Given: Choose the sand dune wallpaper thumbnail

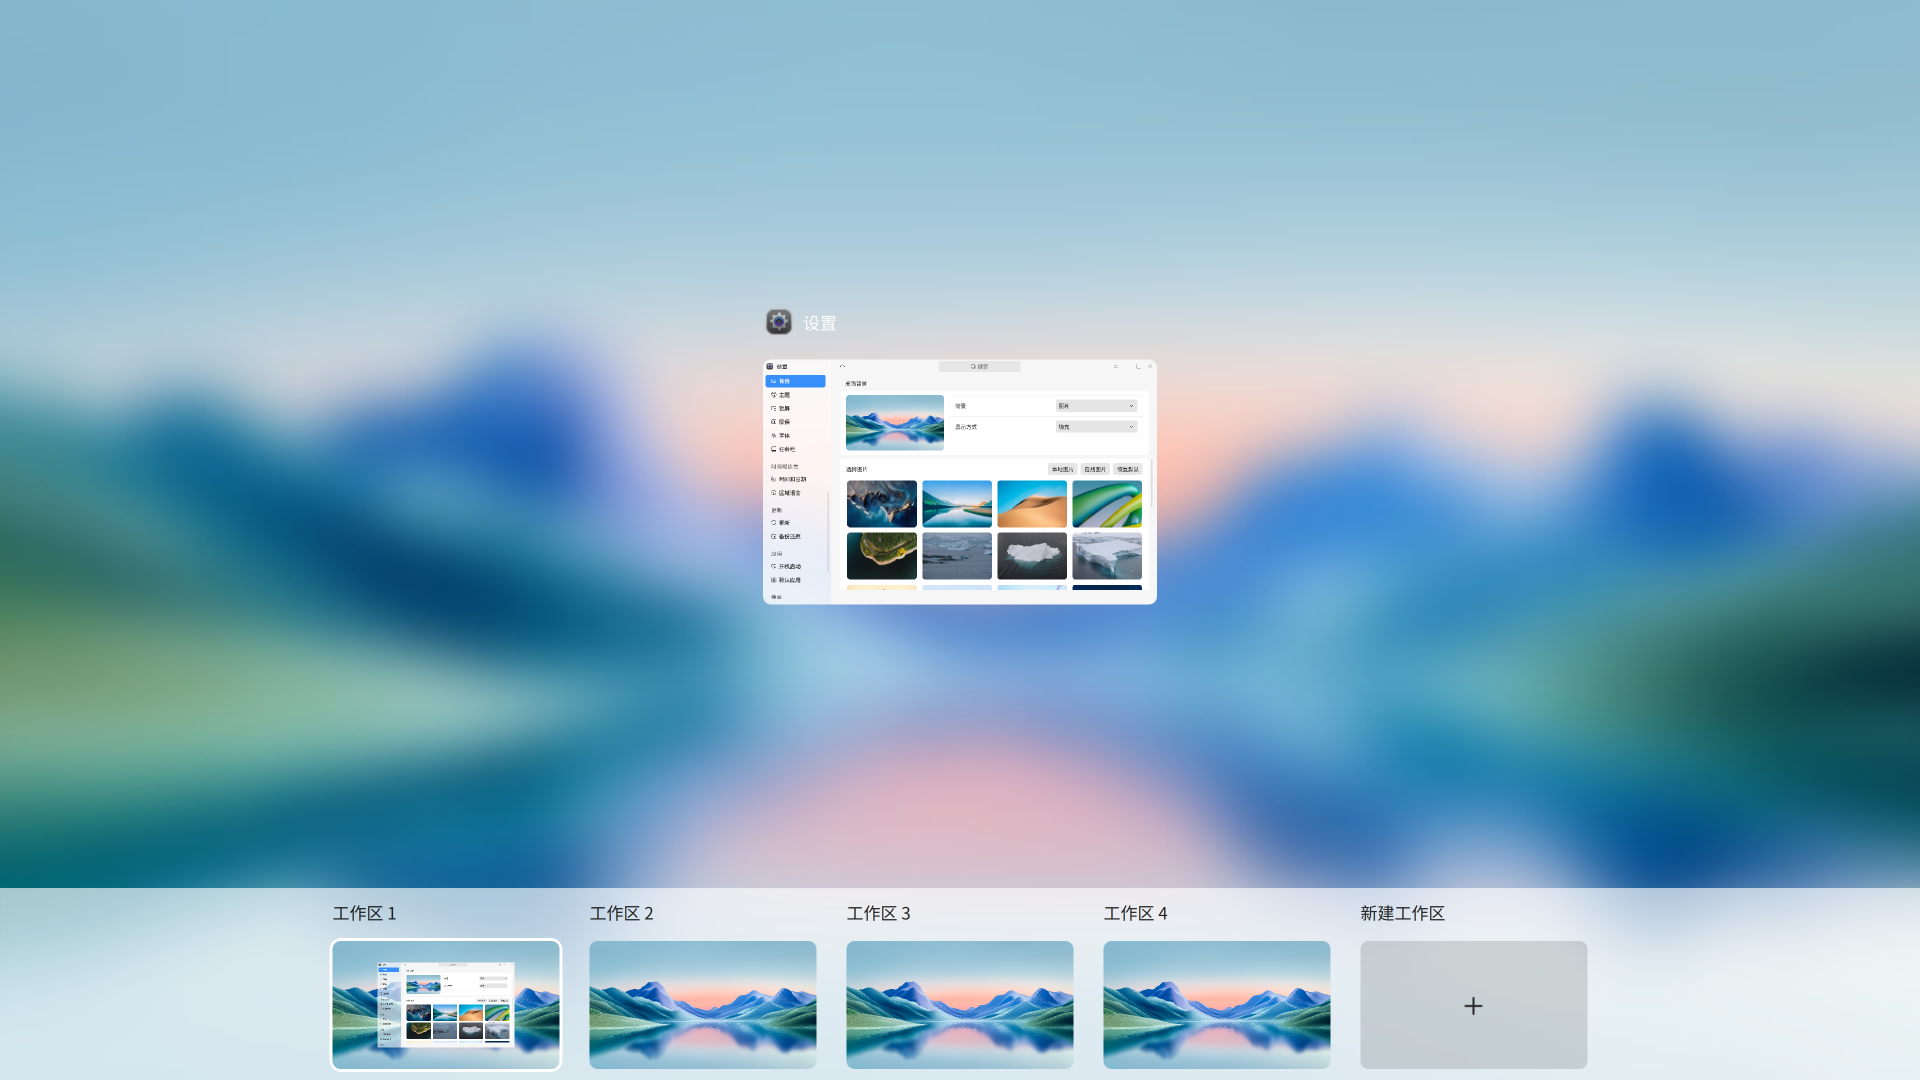Looking at the screenshot, I should 1032,504.
